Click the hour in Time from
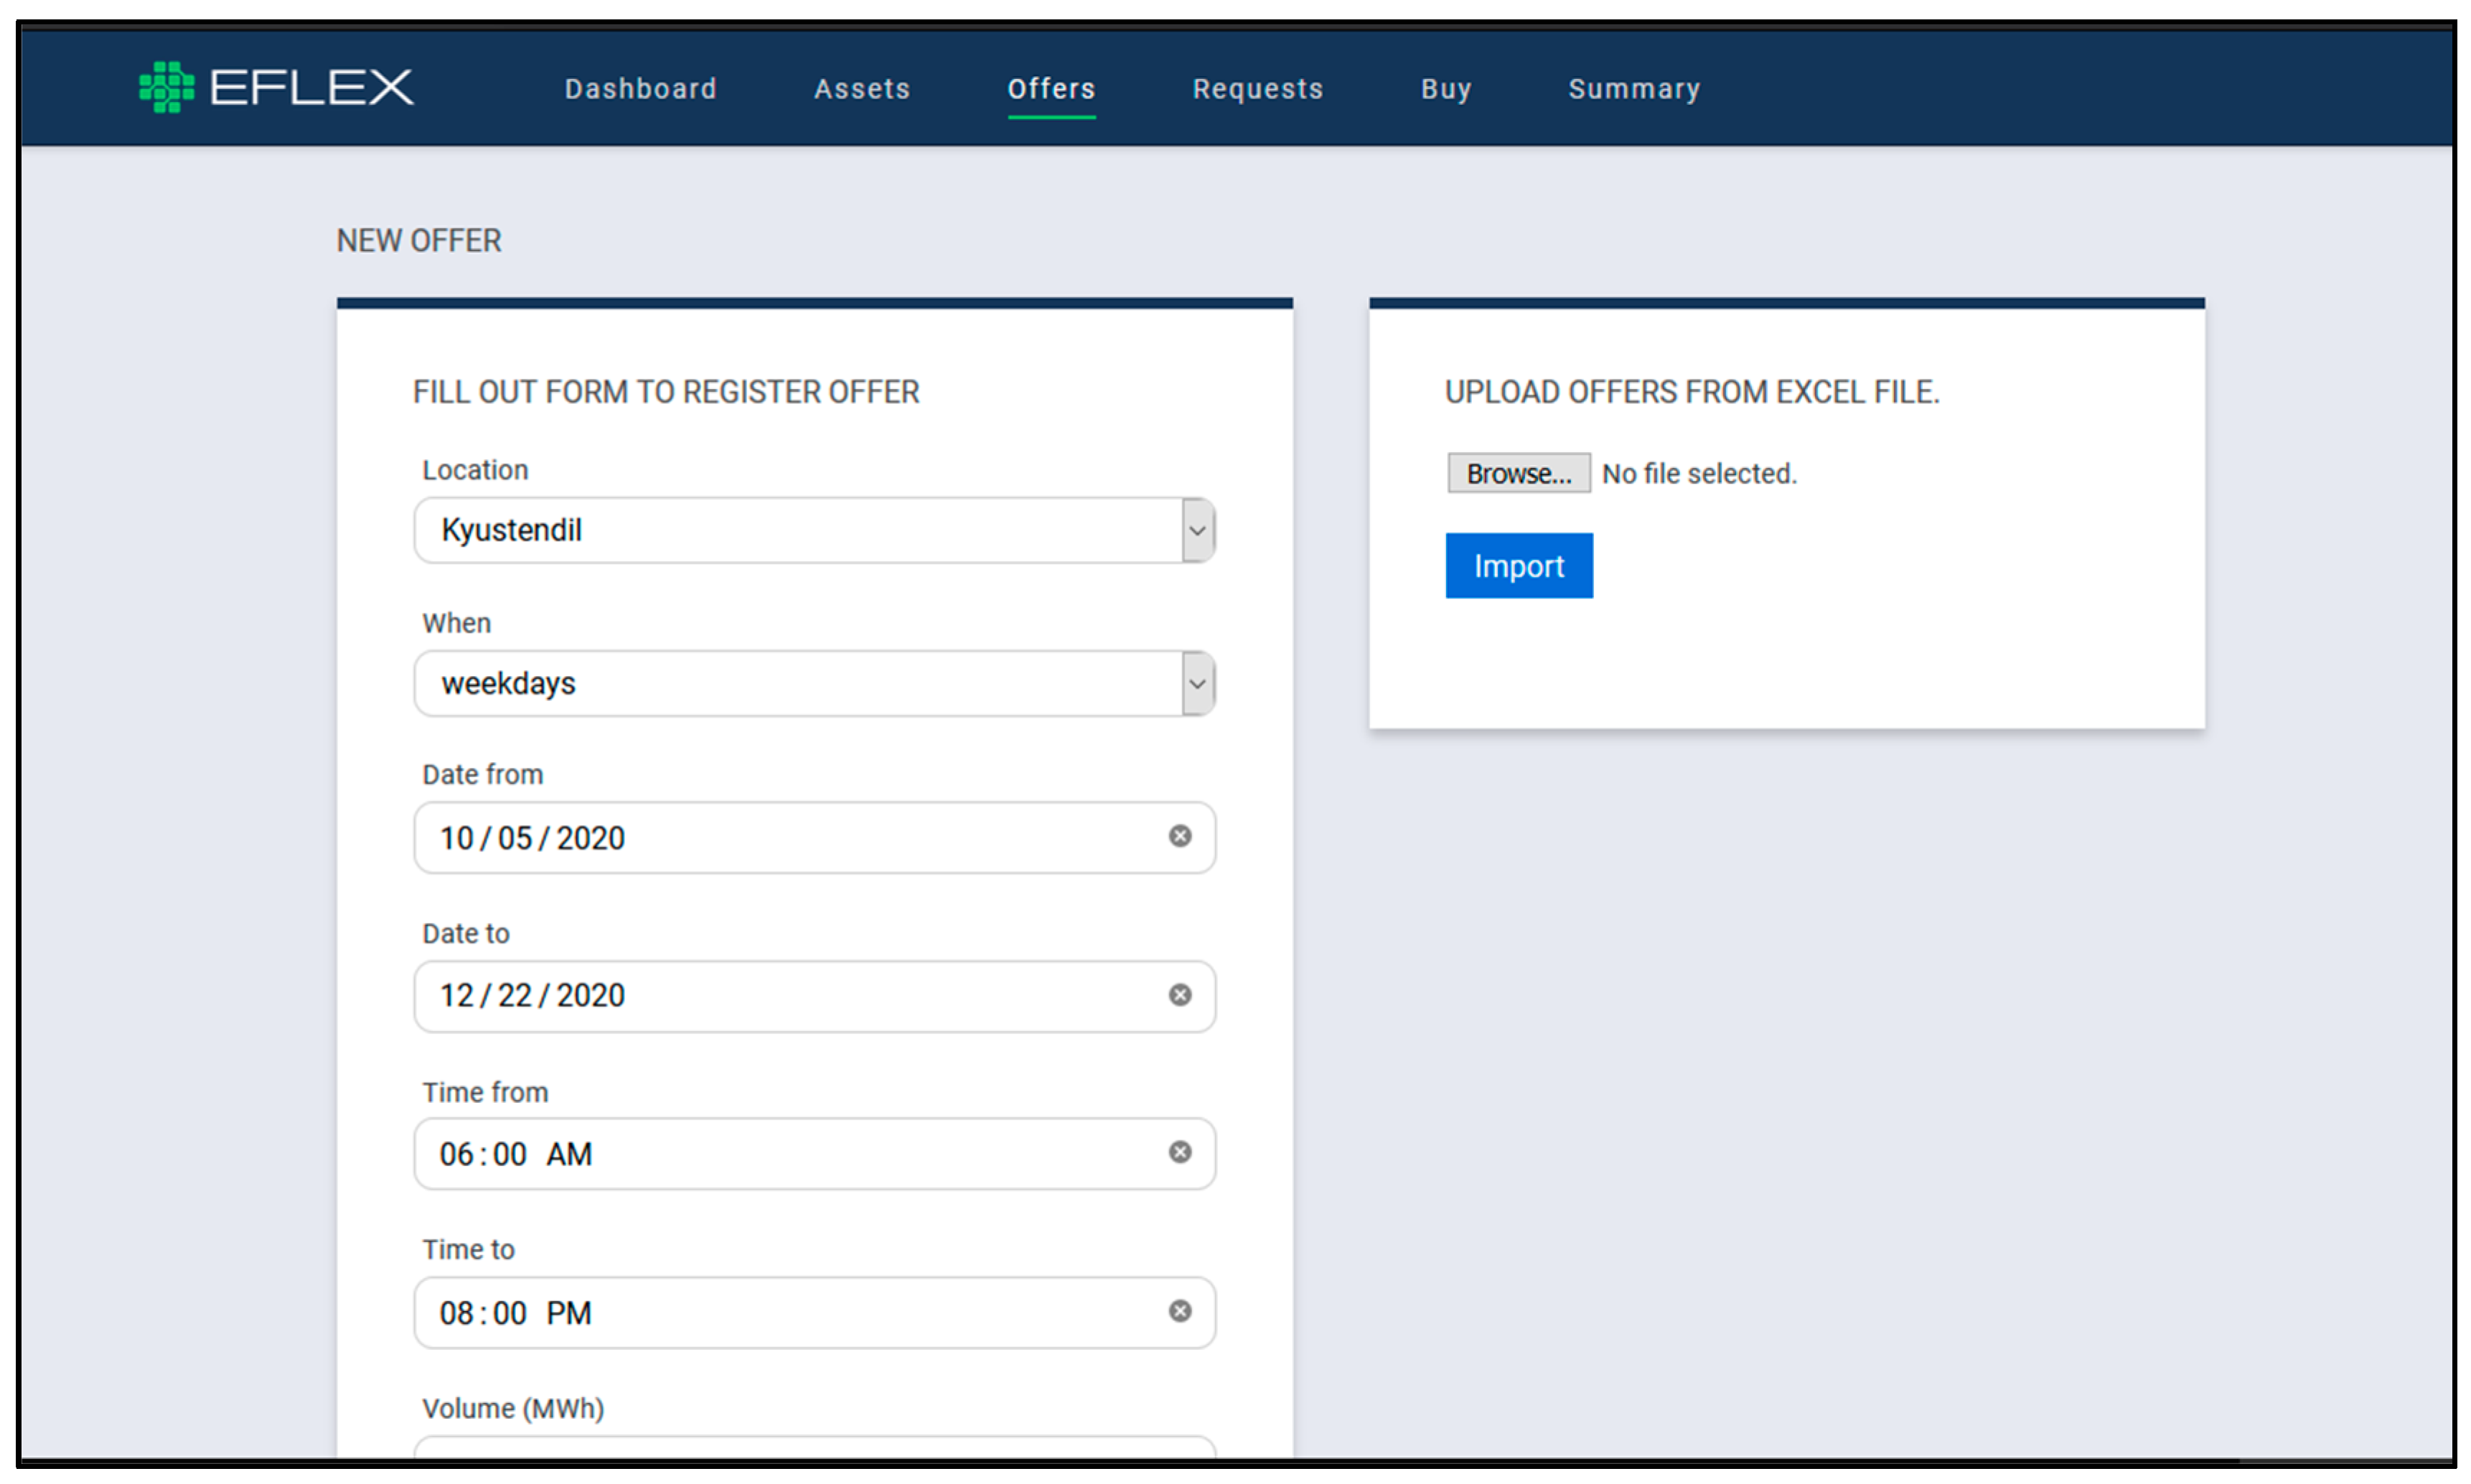2471x1484 pixels. click(x=456, y=1154)
